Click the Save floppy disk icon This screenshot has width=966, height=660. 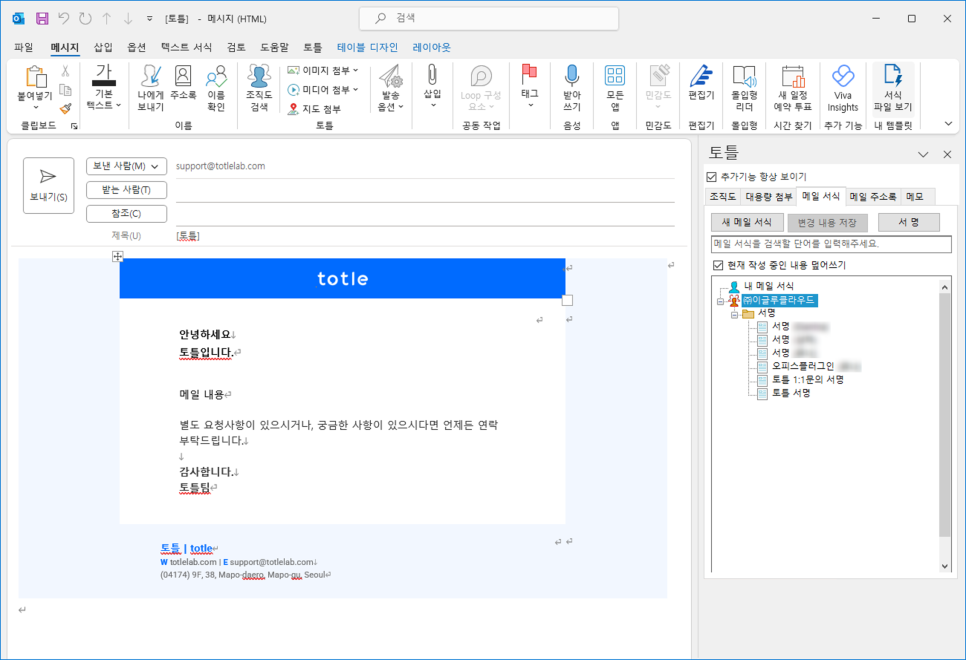(x=42, y=18)
